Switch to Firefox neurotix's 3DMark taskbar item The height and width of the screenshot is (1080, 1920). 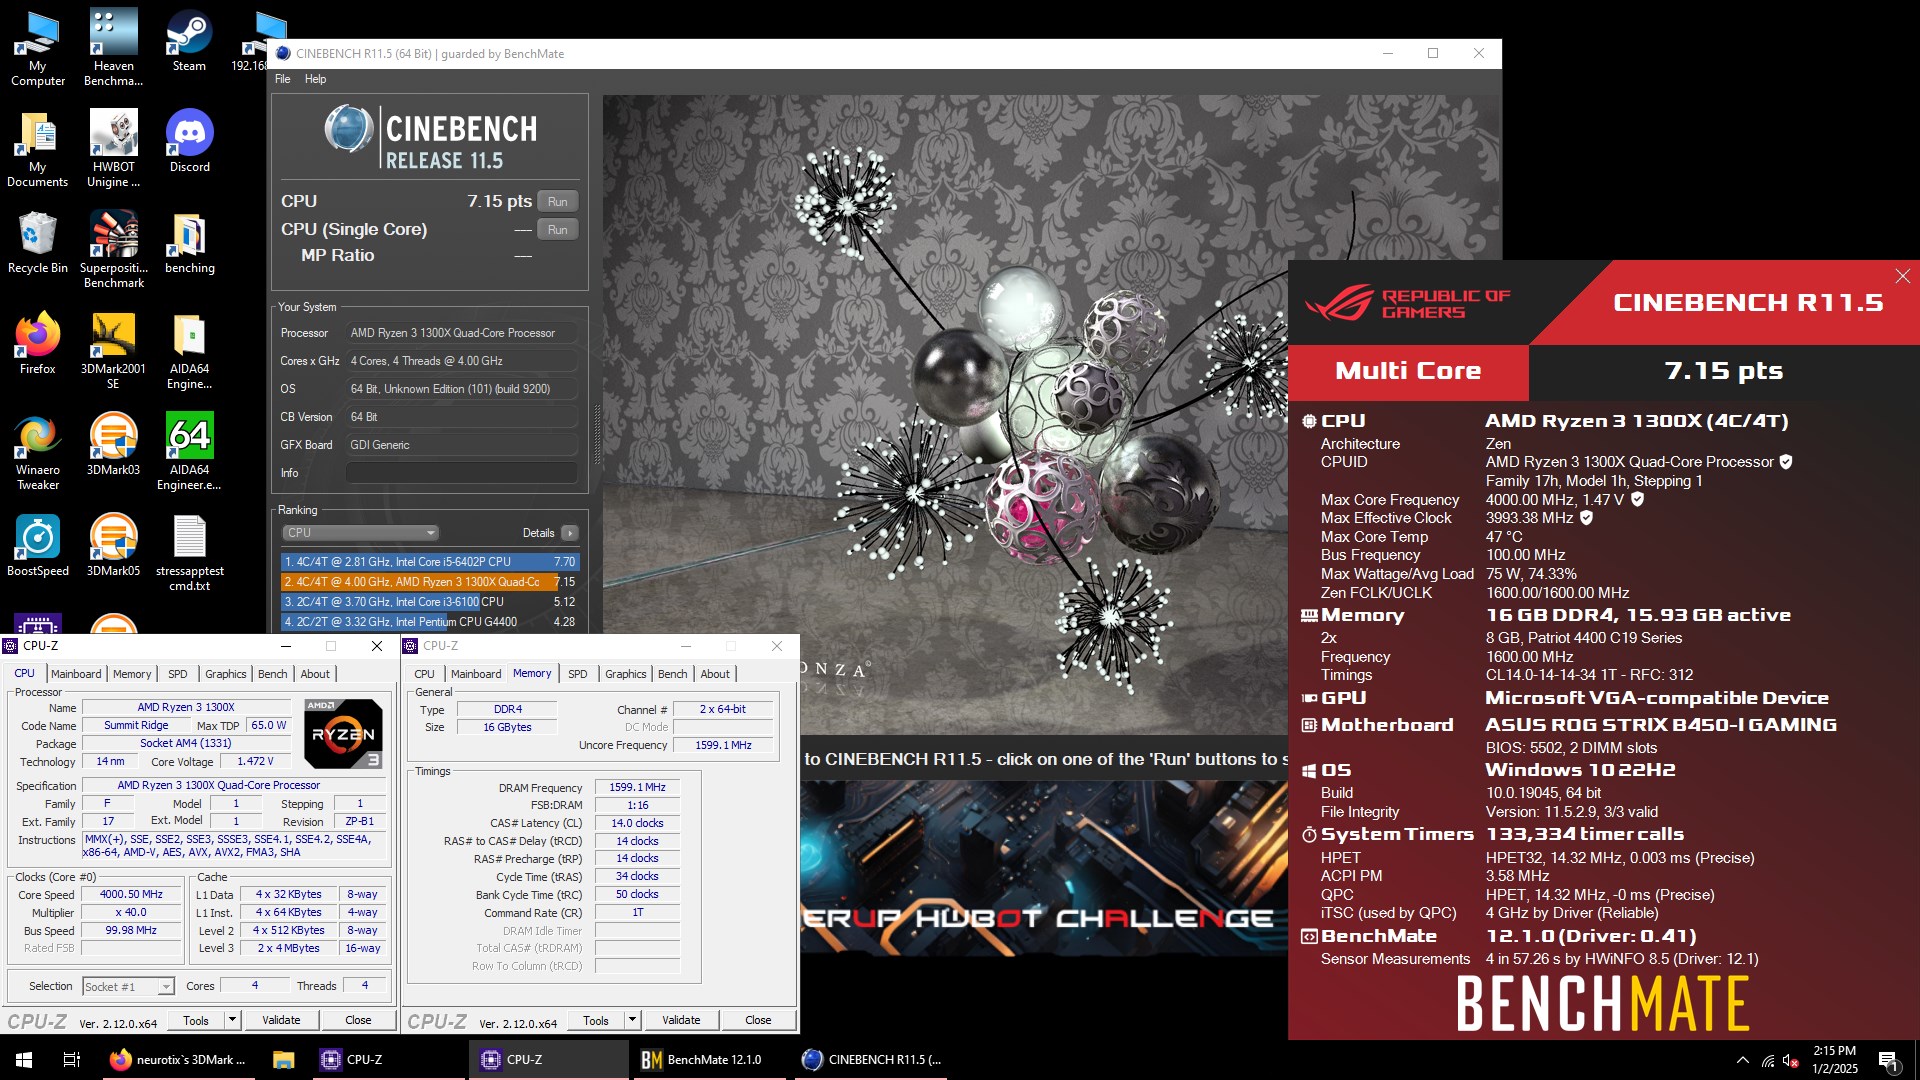(x=178, y=1060)
